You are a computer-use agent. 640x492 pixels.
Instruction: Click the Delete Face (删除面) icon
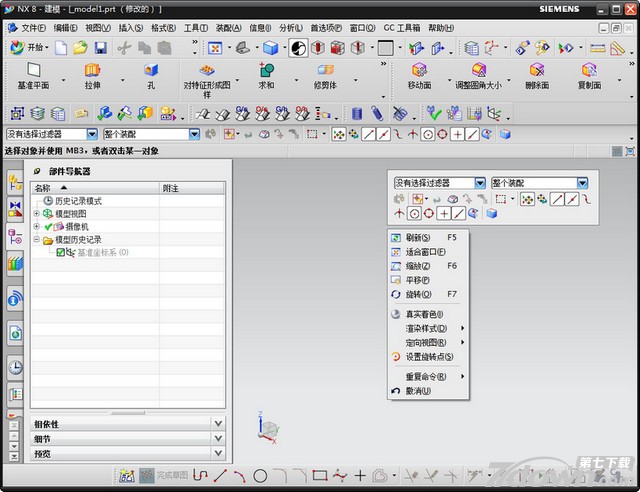coord(537,70)
